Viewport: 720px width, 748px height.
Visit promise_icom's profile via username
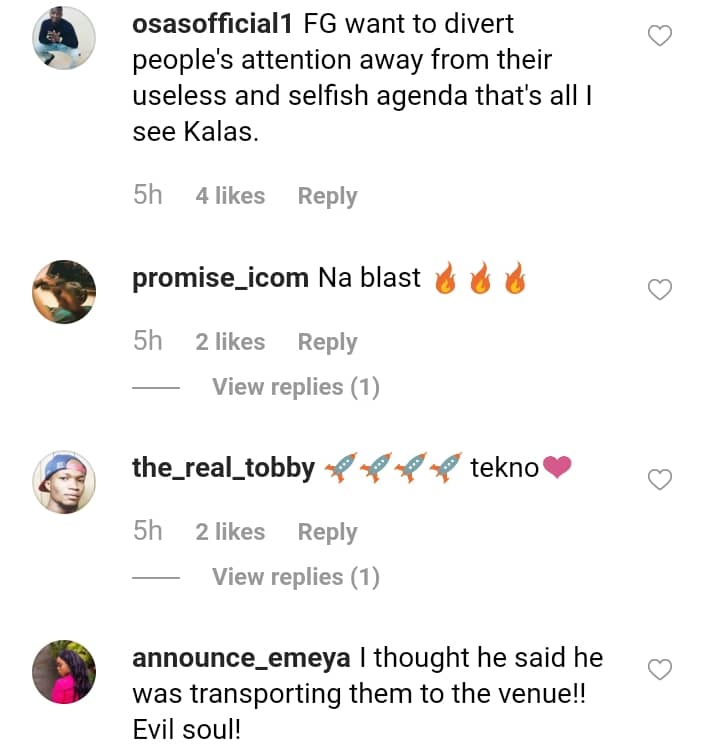click(220, 278)
